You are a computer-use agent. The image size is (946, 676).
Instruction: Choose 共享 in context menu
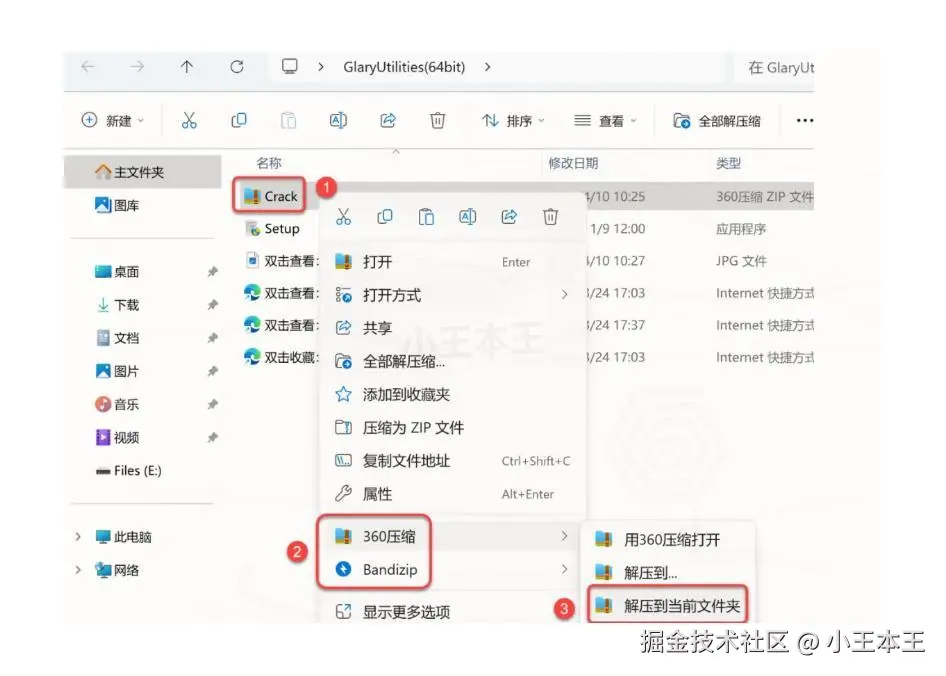click(452, 328)
